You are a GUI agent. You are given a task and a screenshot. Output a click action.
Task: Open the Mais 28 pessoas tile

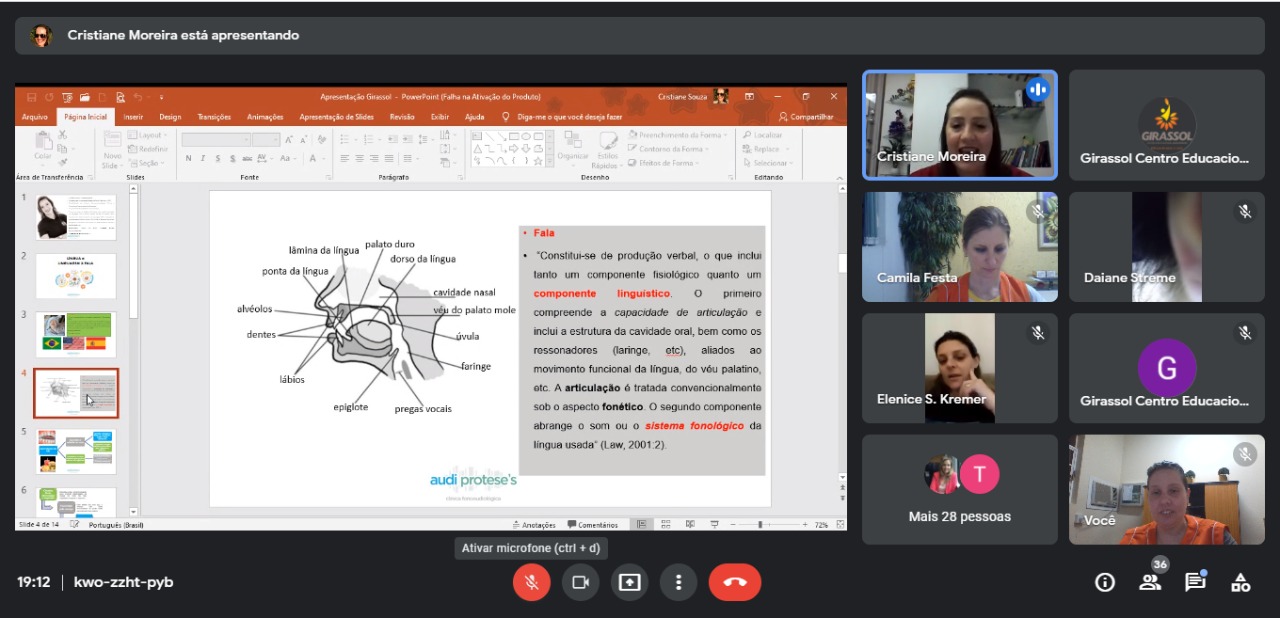point(959,489)
